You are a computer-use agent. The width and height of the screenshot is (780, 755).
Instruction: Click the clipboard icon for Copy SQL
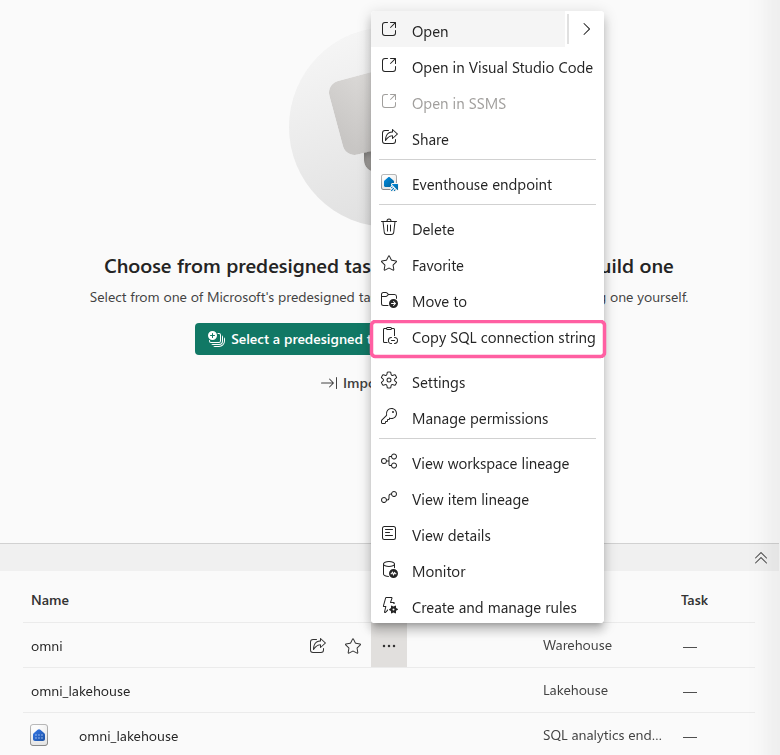tap(390, 336)
